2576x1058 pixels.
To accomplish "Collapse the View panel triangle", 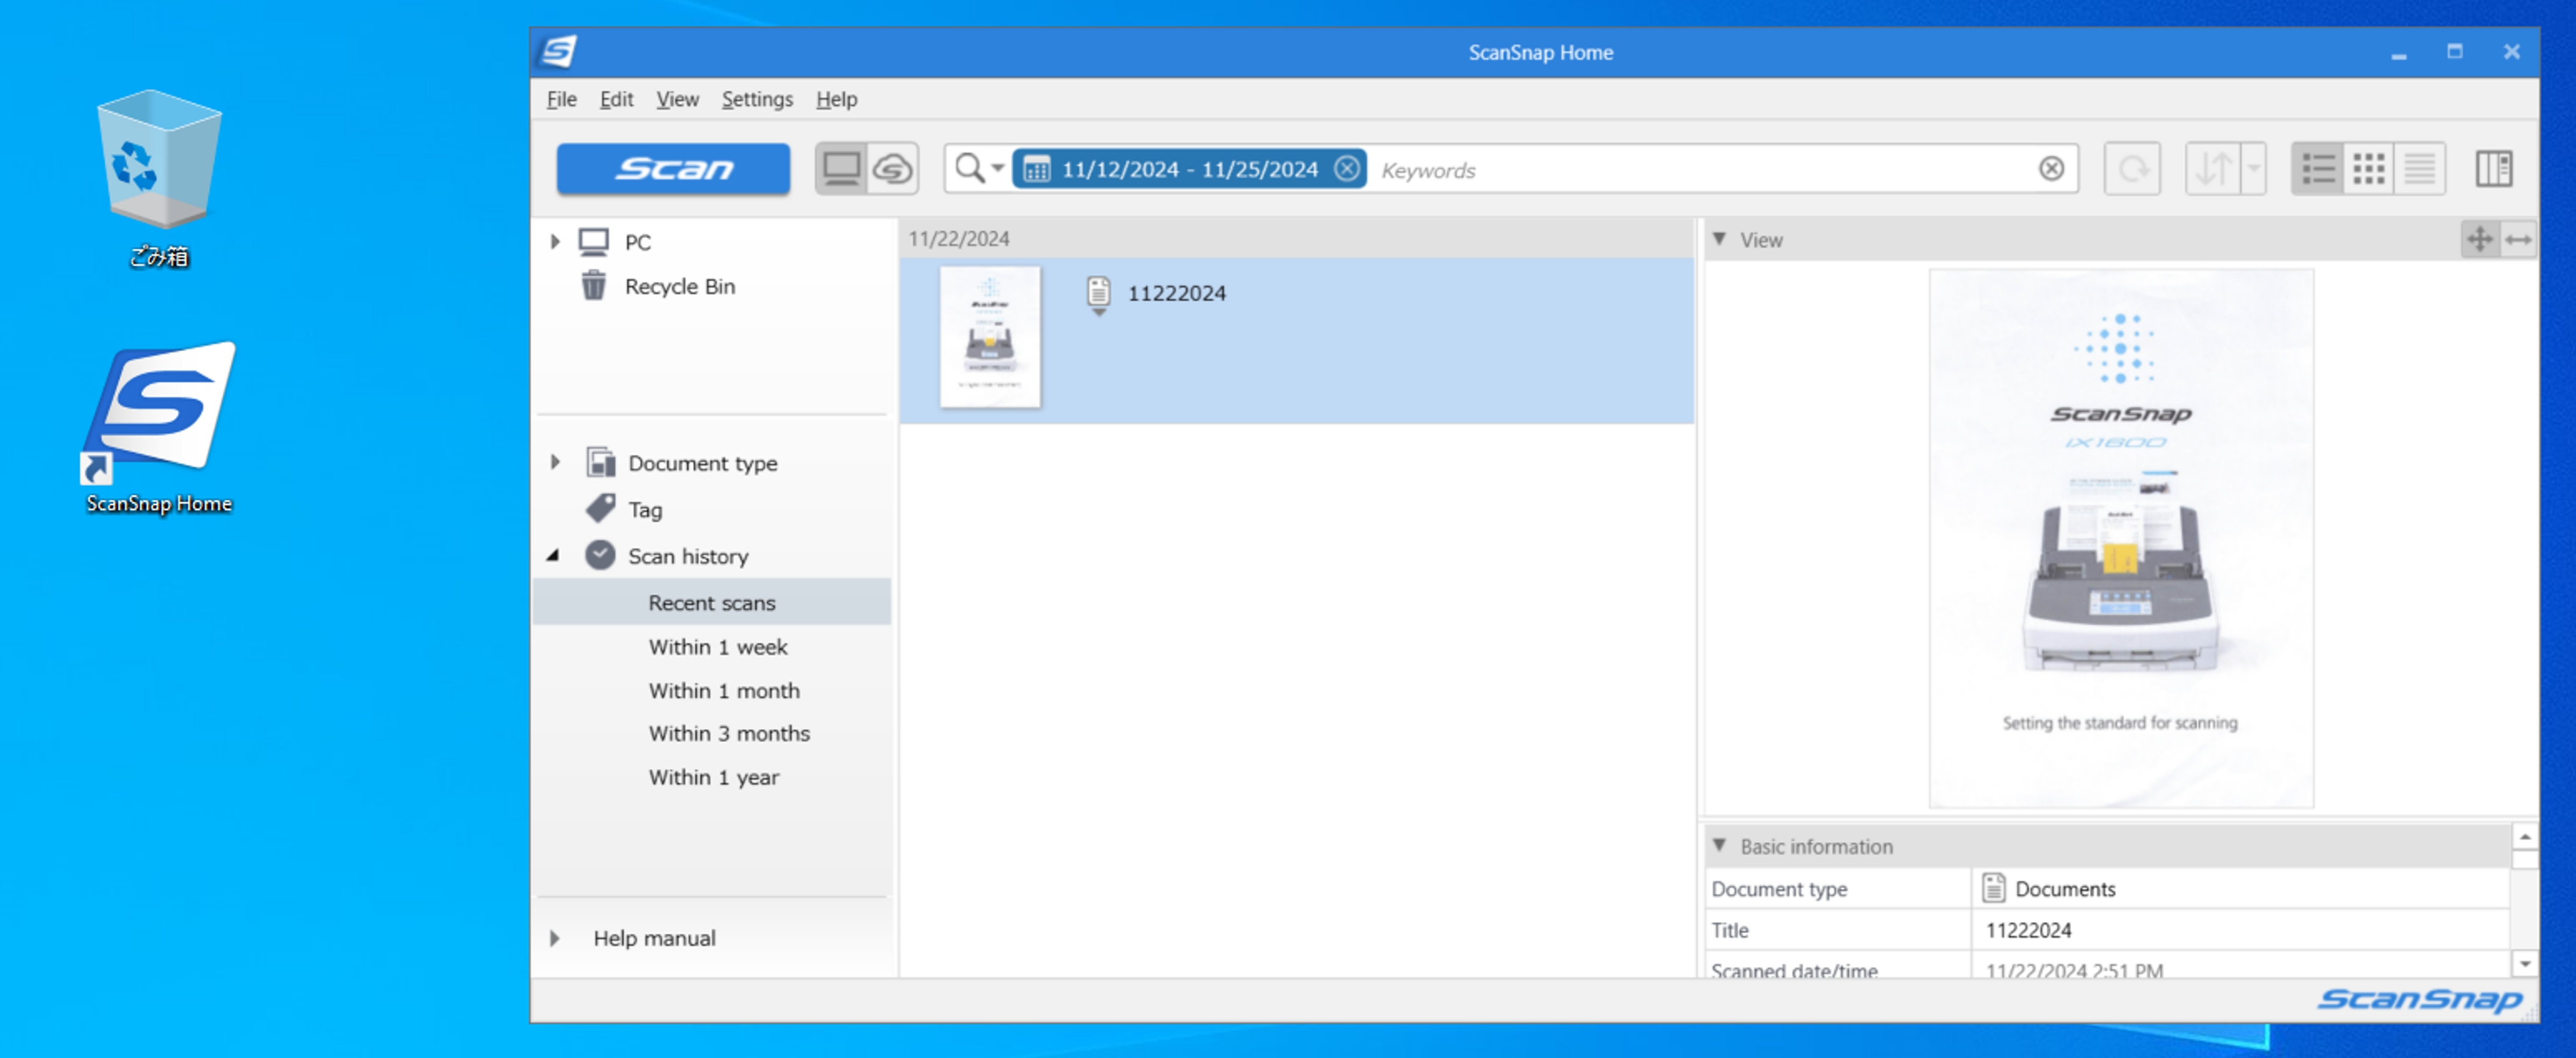I will [1719, 239].
